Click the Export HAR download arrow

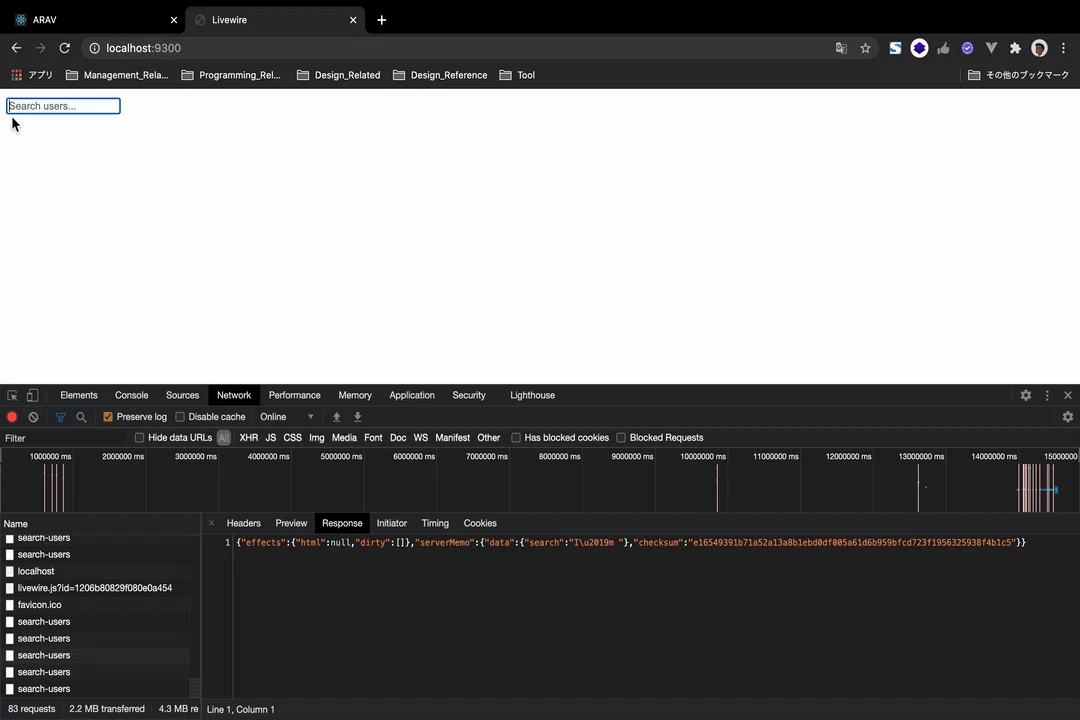(x=357, y=417)
